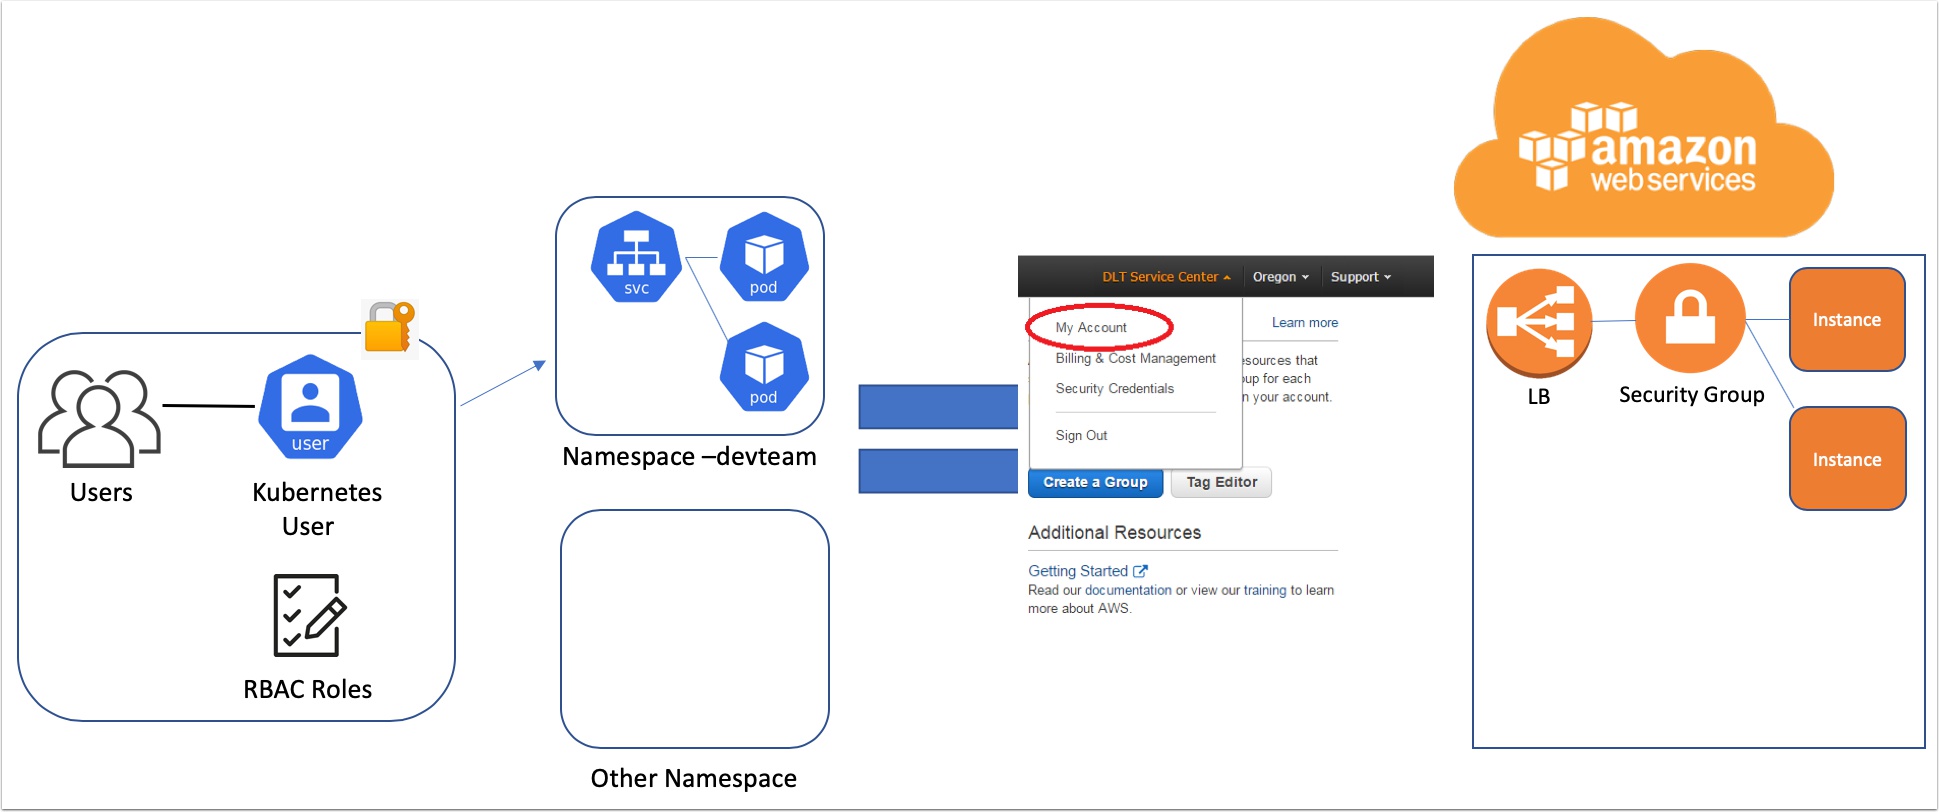Click the Additional Resources heading
Viewport: 1939px width, 812px height.
pyautogui.click(x=1114, y=533)
